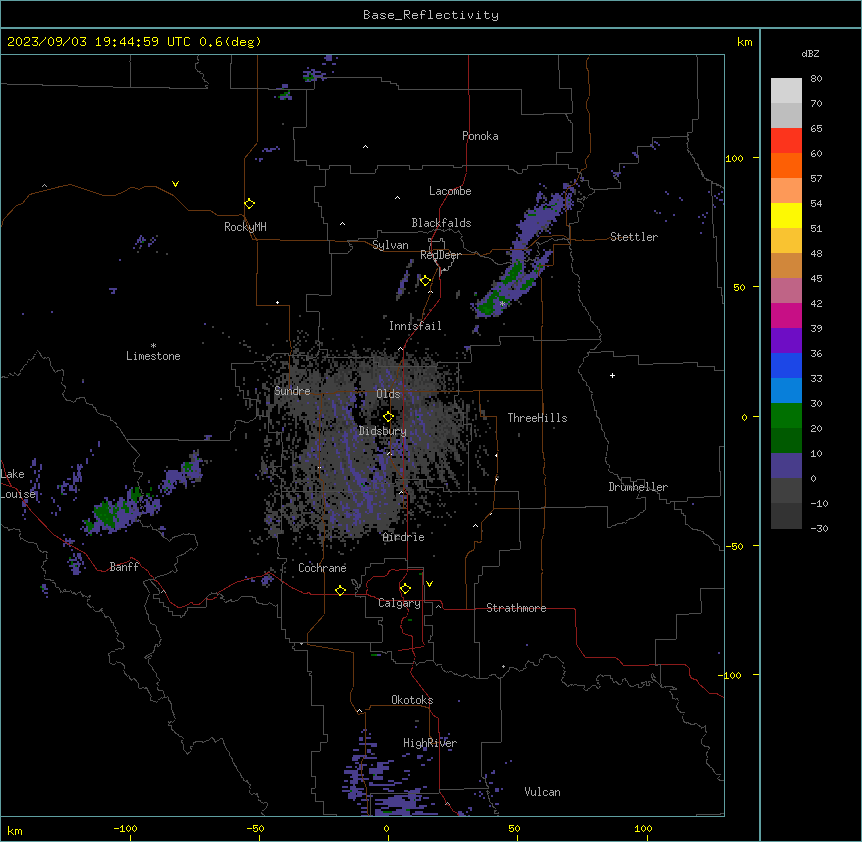Click the green echo cell north of Banff

click(104, 514)
